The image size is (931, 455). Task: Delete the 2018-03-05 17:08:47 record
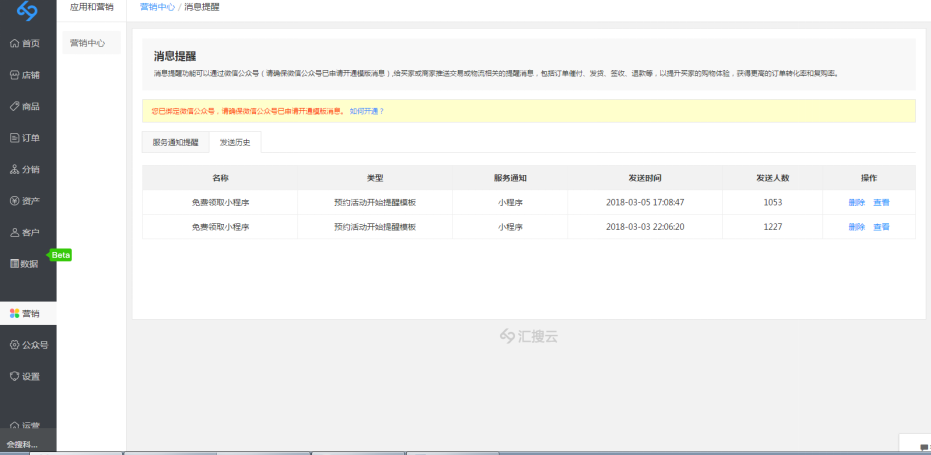[856, 202]
